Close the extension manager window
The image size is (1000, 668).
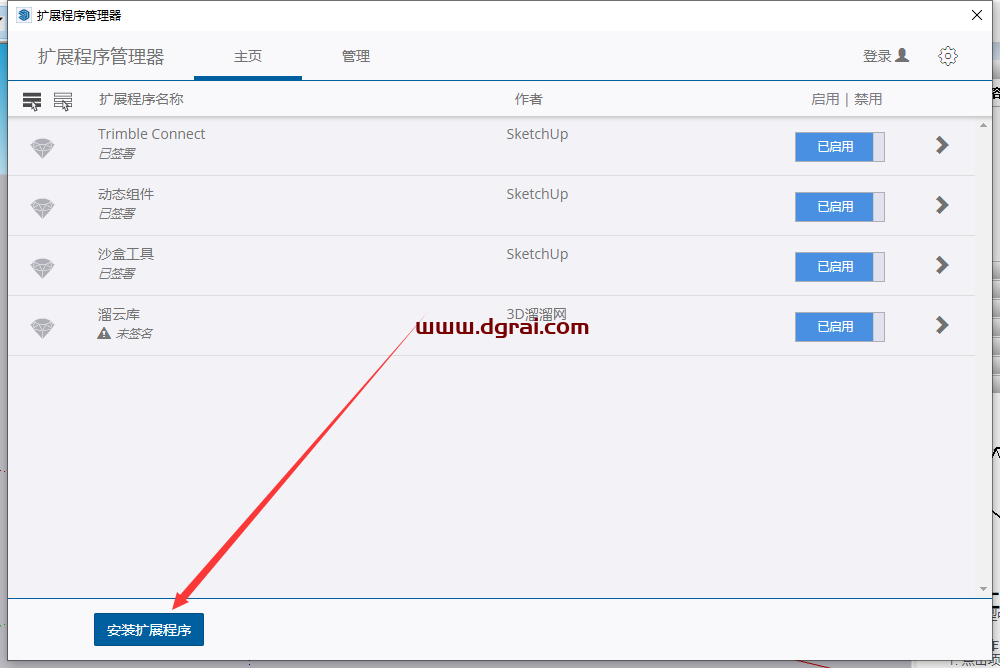(976, 15)
